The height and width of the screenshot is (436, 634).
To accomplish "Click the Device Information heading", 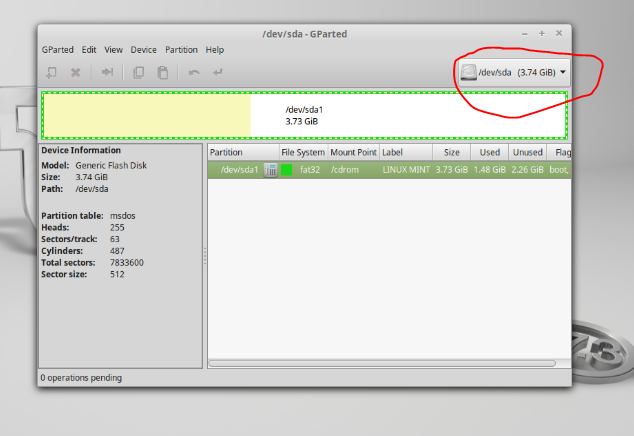I will pyautogui.click(x=81, y=150).
